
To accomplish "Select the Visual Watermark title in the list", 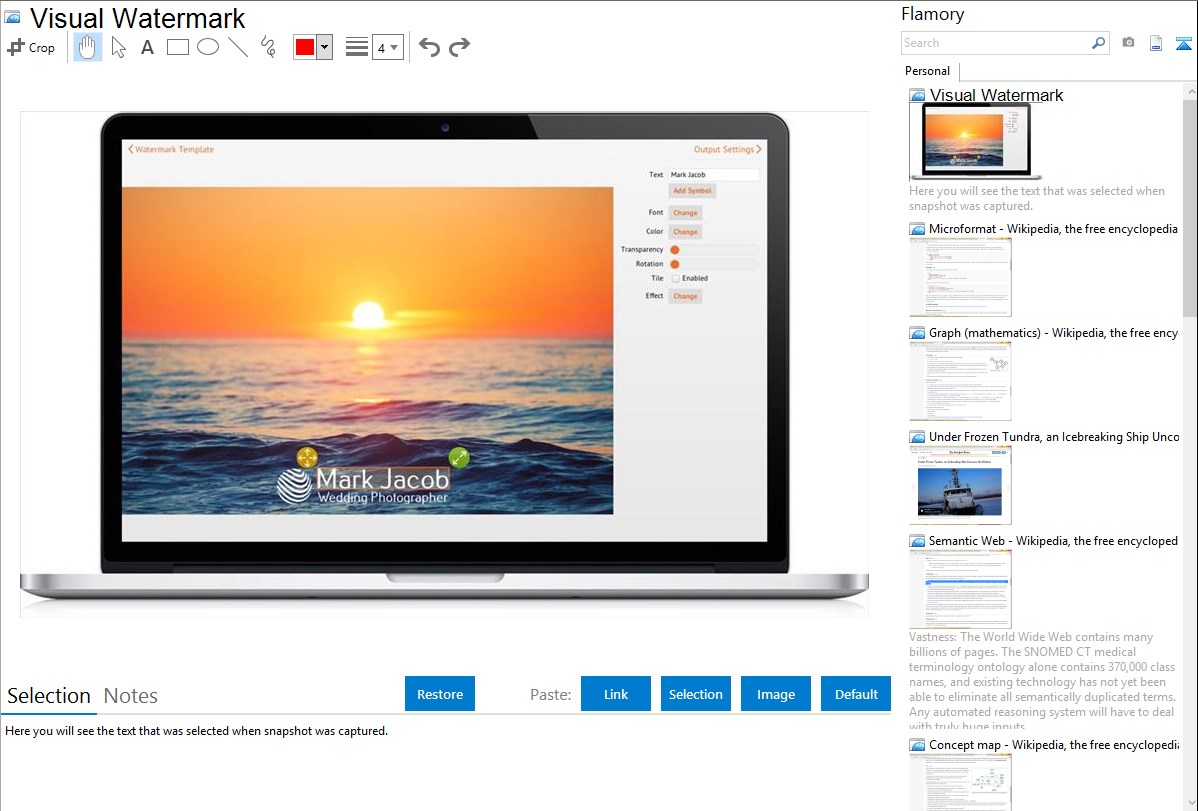I will (x=996, y=95).
